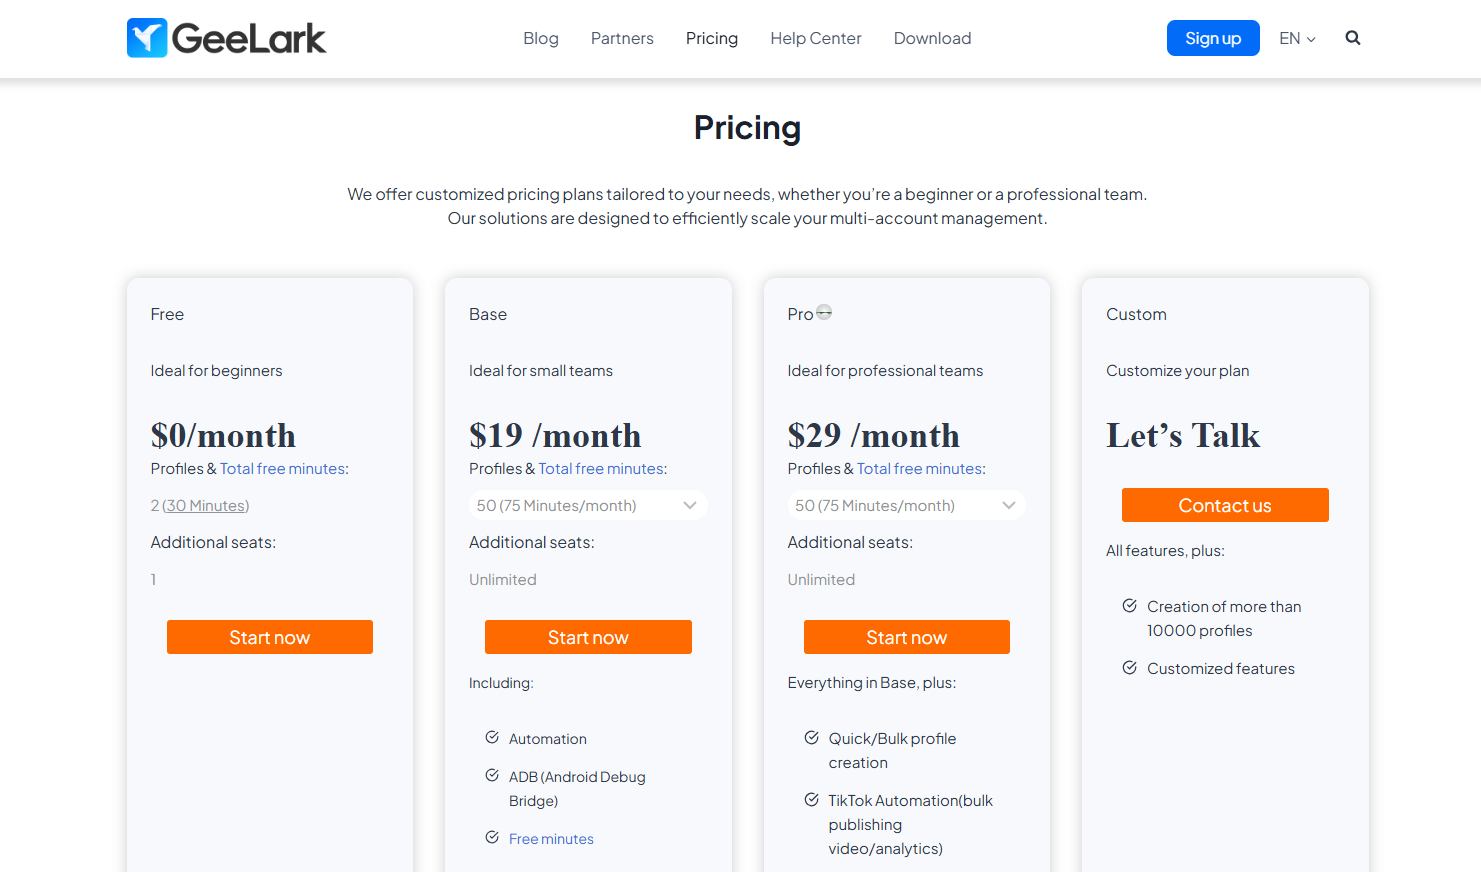This screenshot has width=1481, height=872.
Task: Click check icon beside Quick/Bulk profile creation
Action: pyautogui.click(x=812, y=737)
